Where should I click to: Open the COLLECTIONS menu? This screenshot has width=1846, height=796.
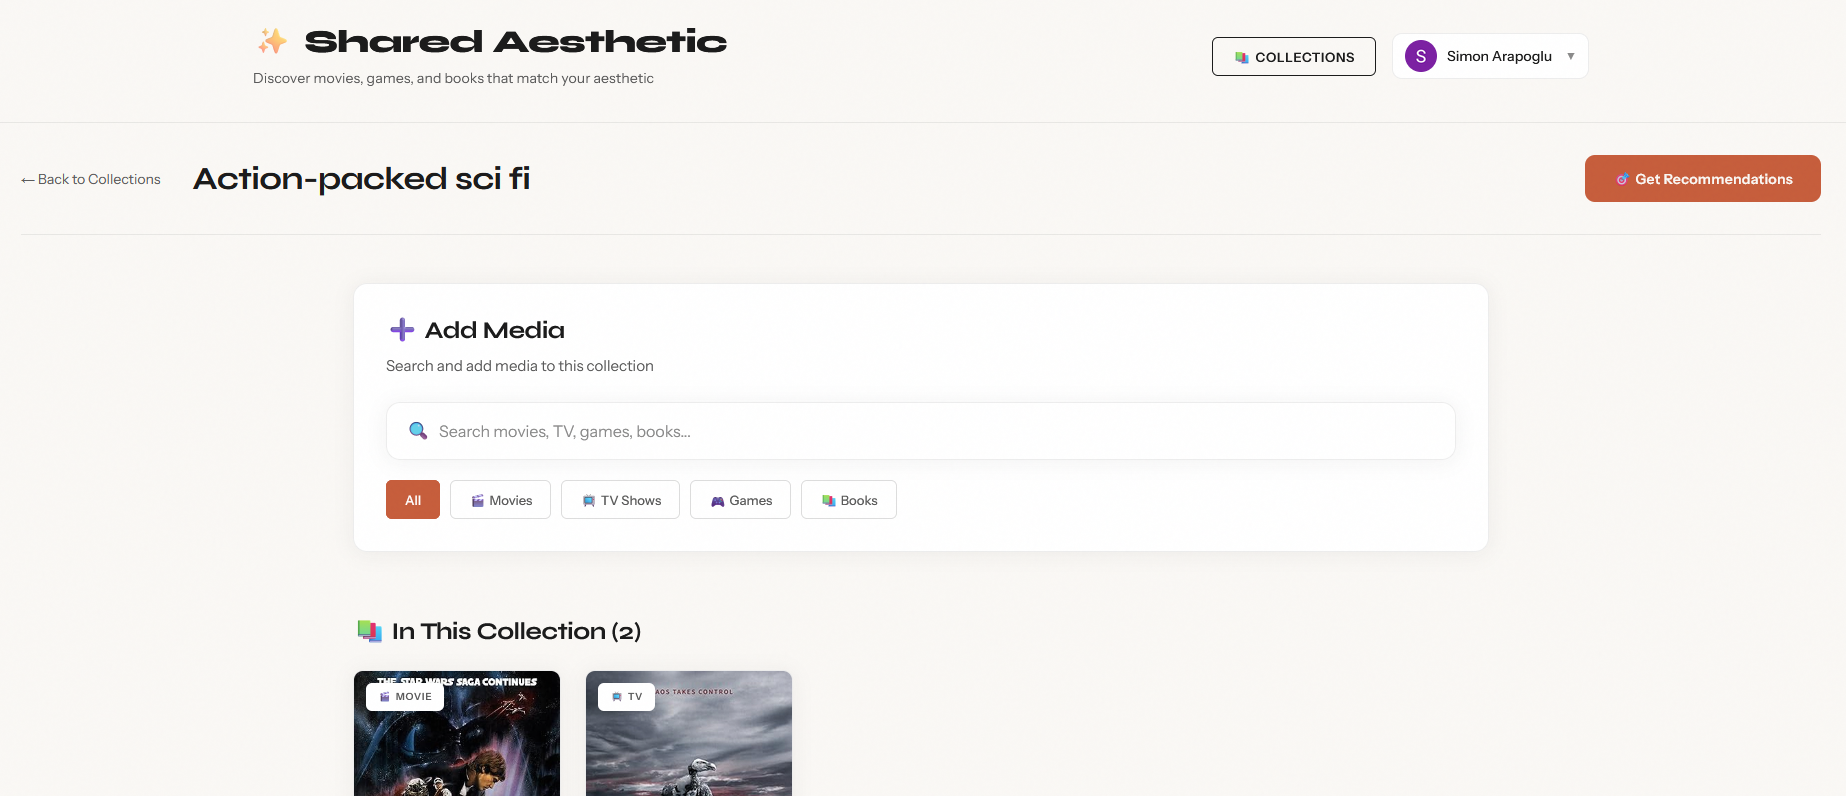(x=1293, y=56)
